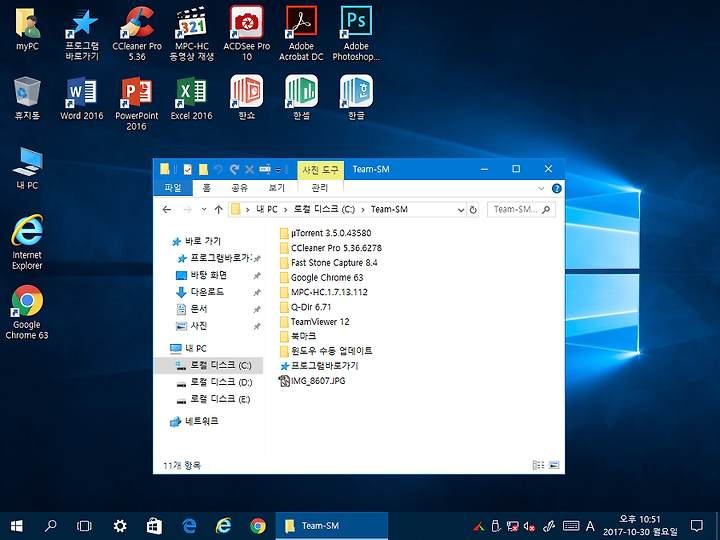Click Properties icon in quick access toolbar
720x540 pixels.
(187, 169)
